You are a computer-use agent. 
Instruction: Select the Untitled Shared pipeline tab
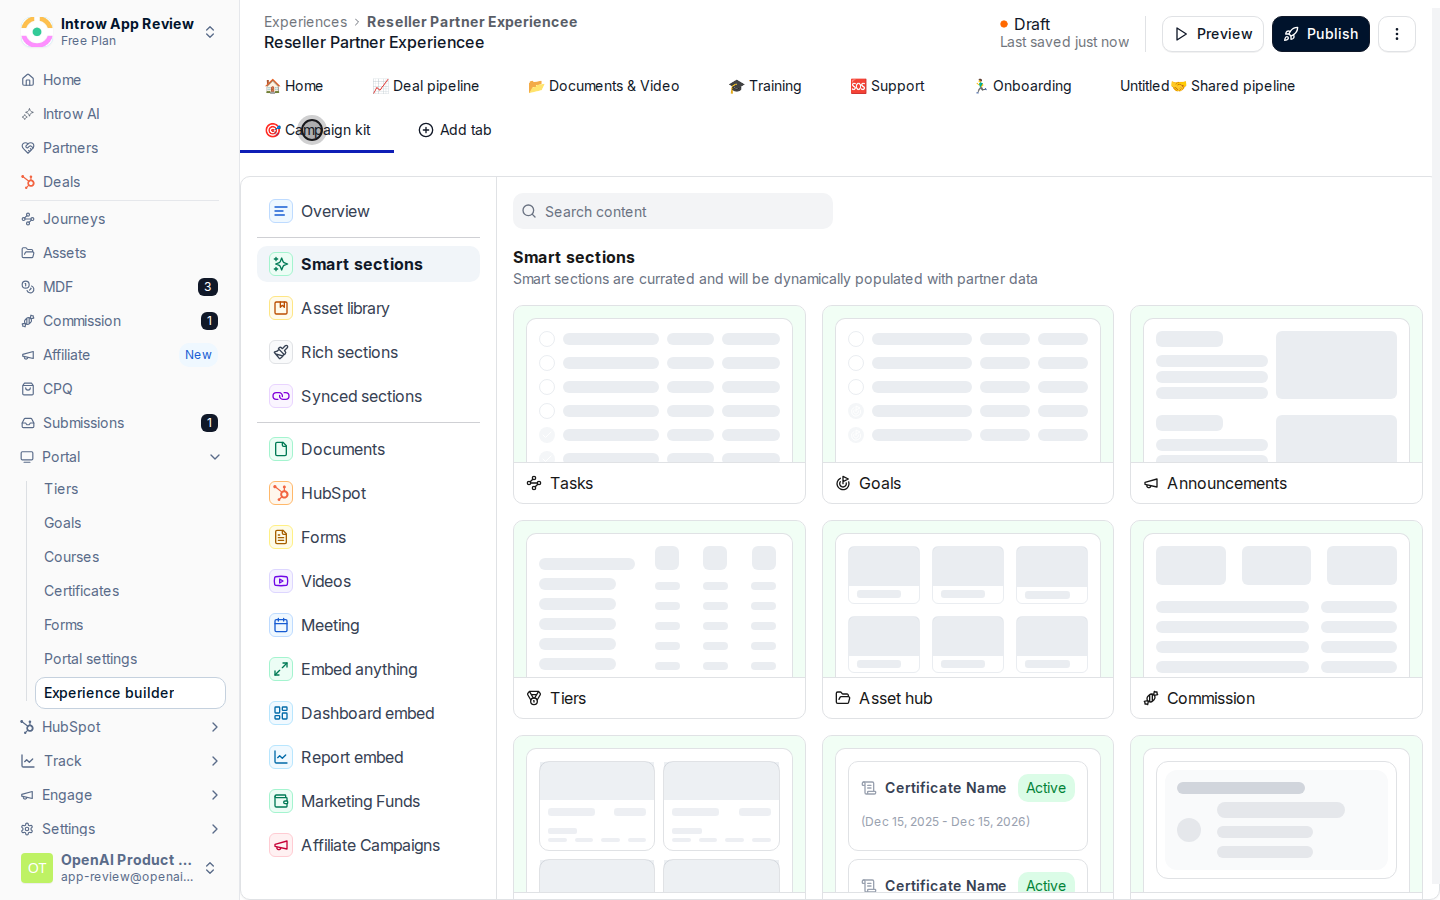(x=1207, y=86)
